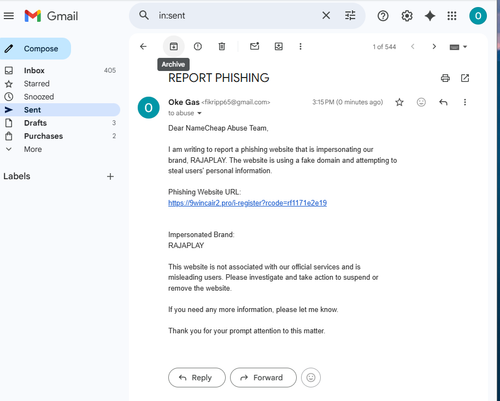Print the REPORT PHISHING email

[x=445, y=78]
